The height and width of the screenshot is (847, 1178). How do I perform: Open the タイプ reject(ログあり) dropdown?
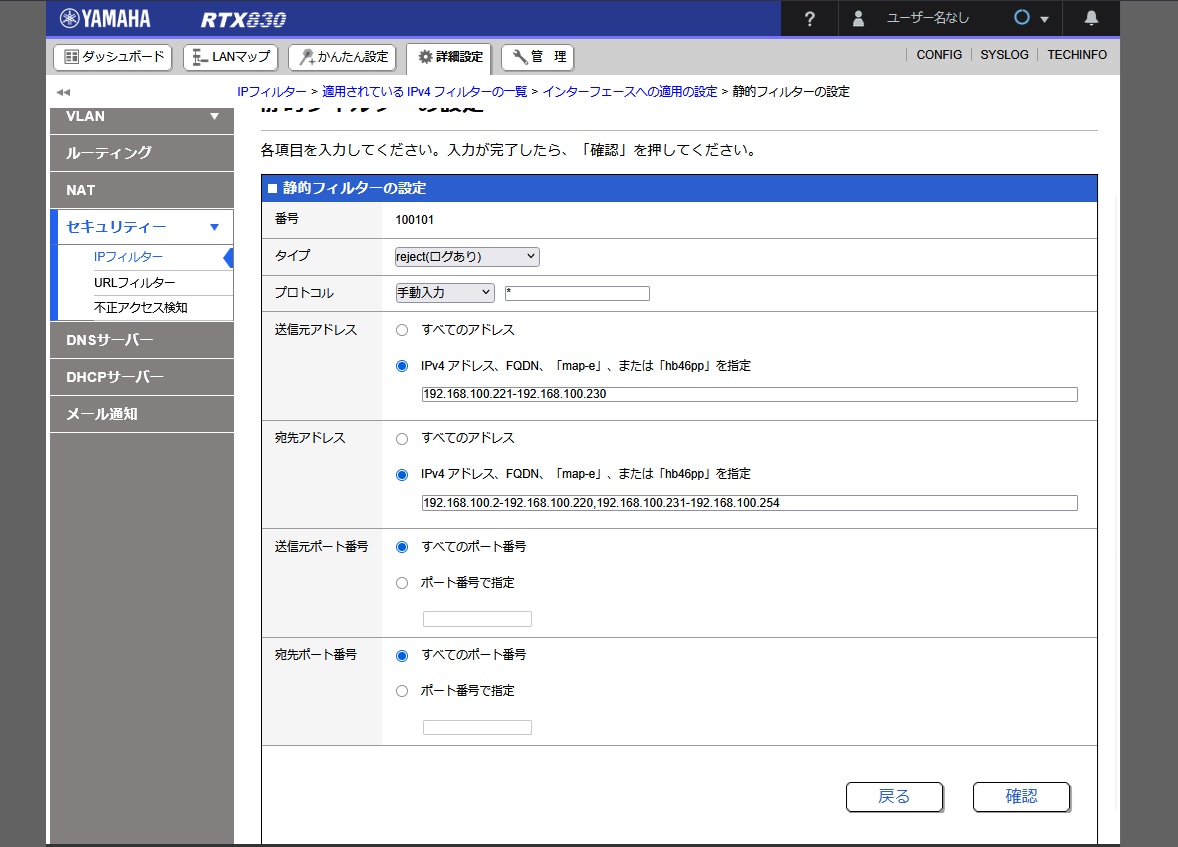467,257
